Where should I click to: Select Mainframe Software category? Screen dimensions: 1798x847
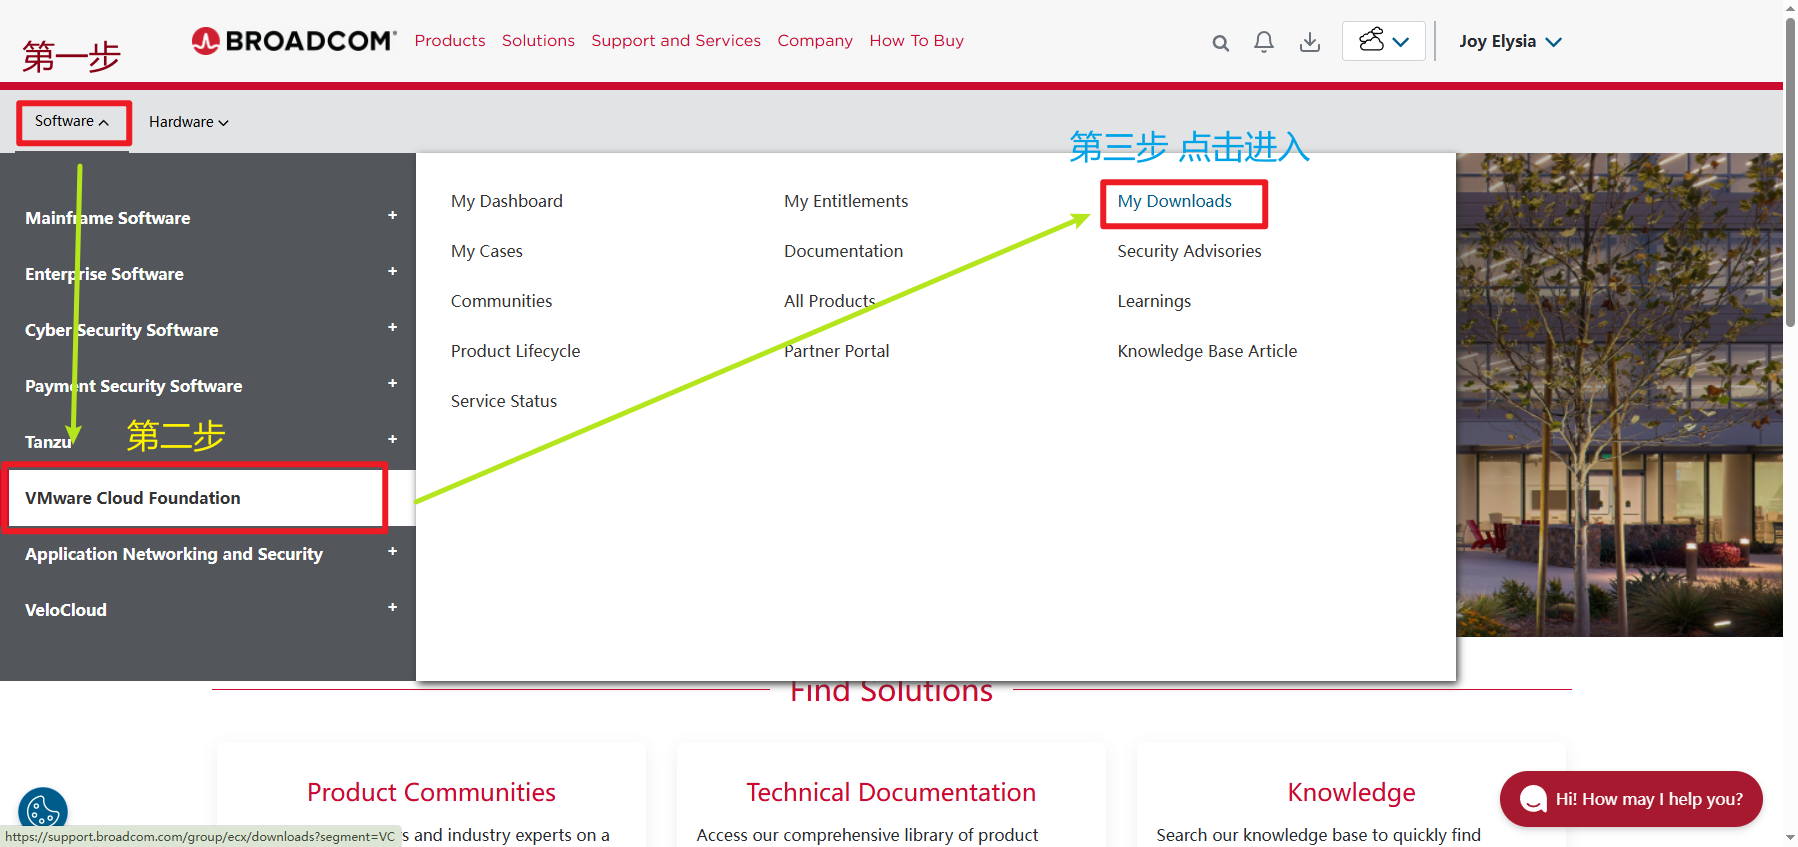click(107, 218)
